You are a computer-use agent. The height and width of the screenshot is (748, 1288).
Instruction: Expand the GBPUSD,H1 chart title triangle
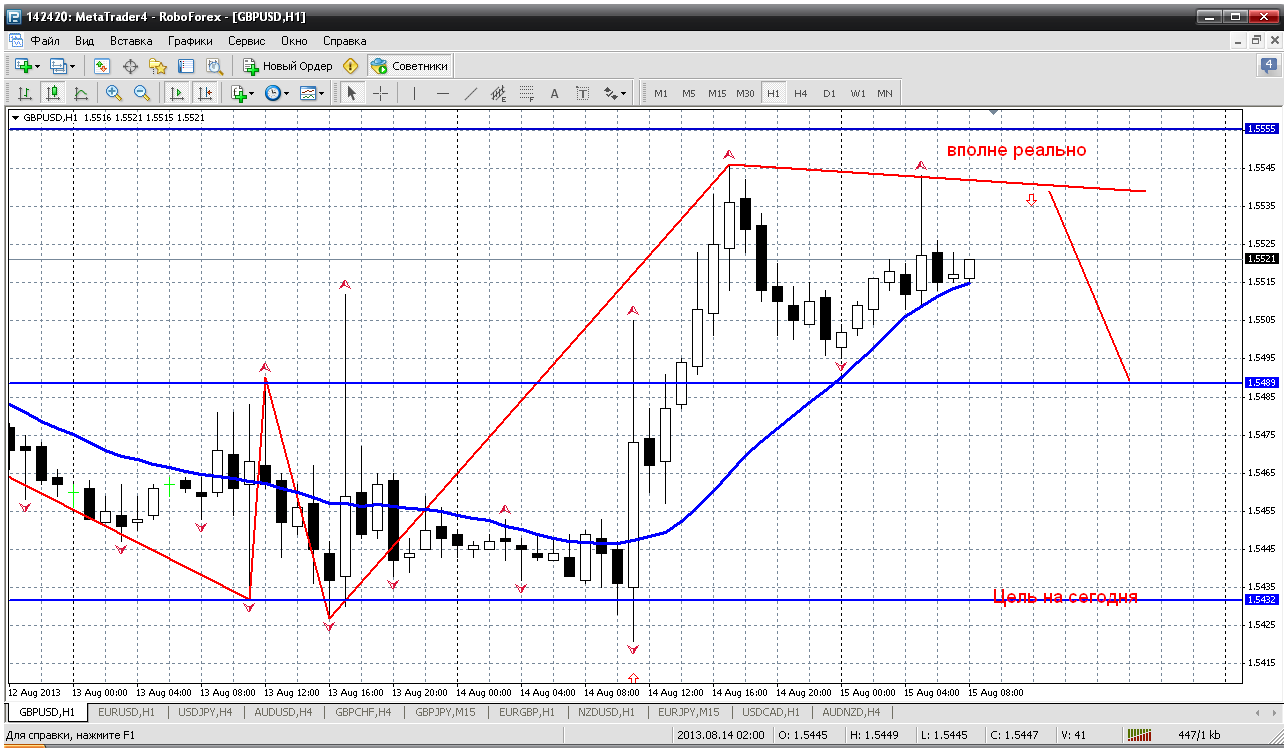(x=15, y=117)
